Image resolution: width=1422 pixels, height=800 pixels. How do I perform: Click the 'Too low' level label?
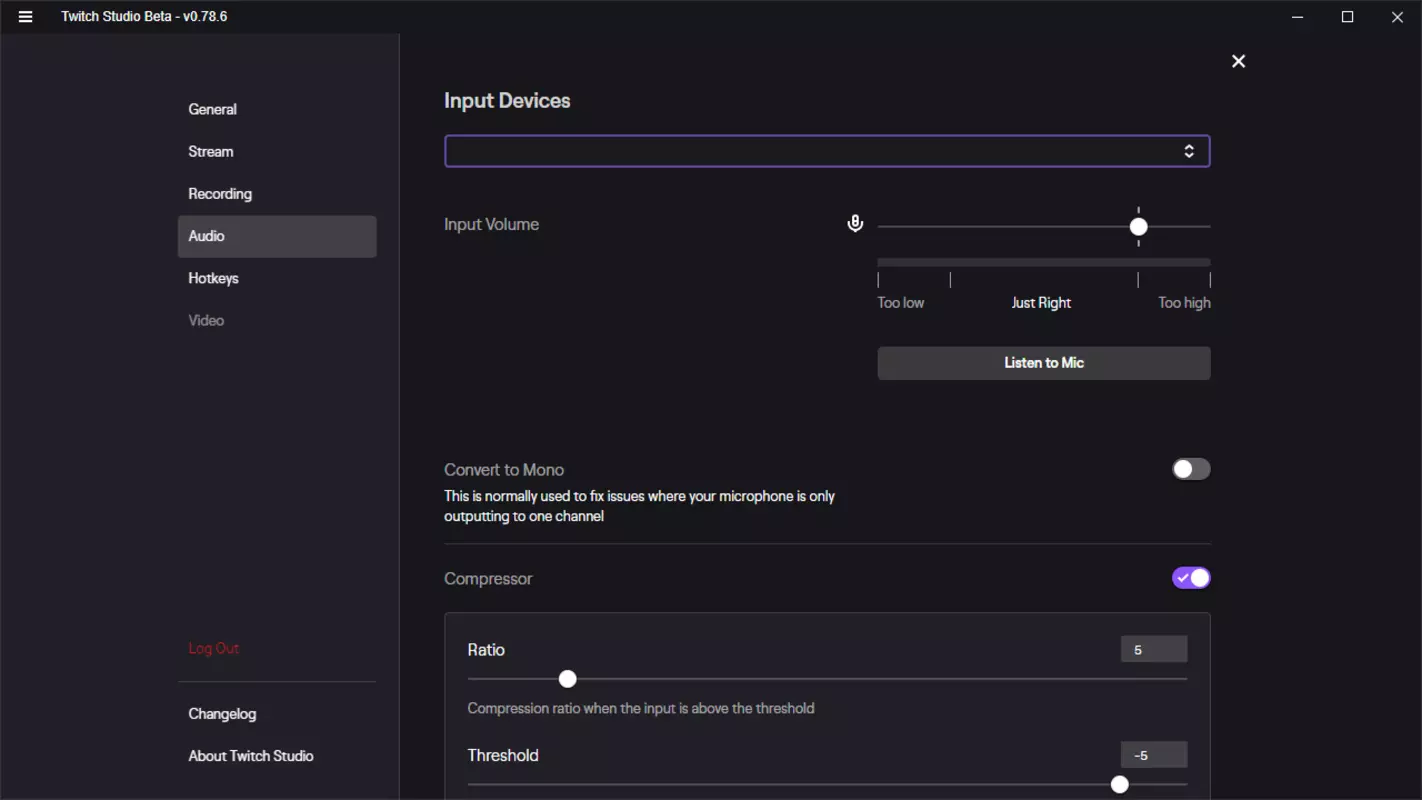tap(901, 303)
